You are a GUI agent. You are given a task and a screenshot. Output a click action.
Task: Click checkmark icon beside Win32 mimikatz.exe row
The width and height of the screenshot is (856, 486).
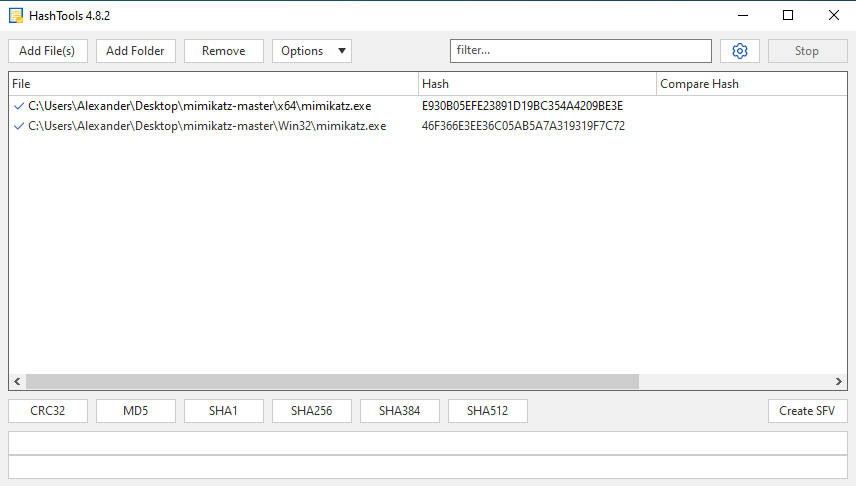click(x=19, y=126)
